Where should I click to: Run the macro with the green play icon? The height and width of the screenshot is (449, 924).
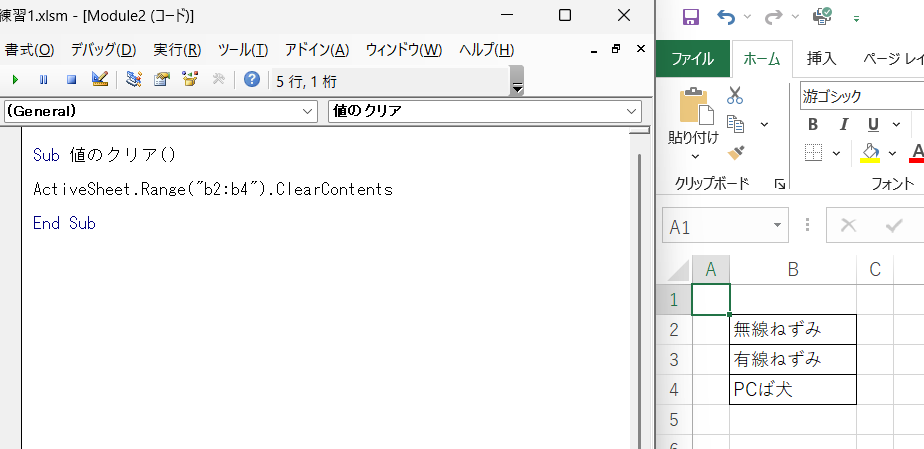coord(15,80)
